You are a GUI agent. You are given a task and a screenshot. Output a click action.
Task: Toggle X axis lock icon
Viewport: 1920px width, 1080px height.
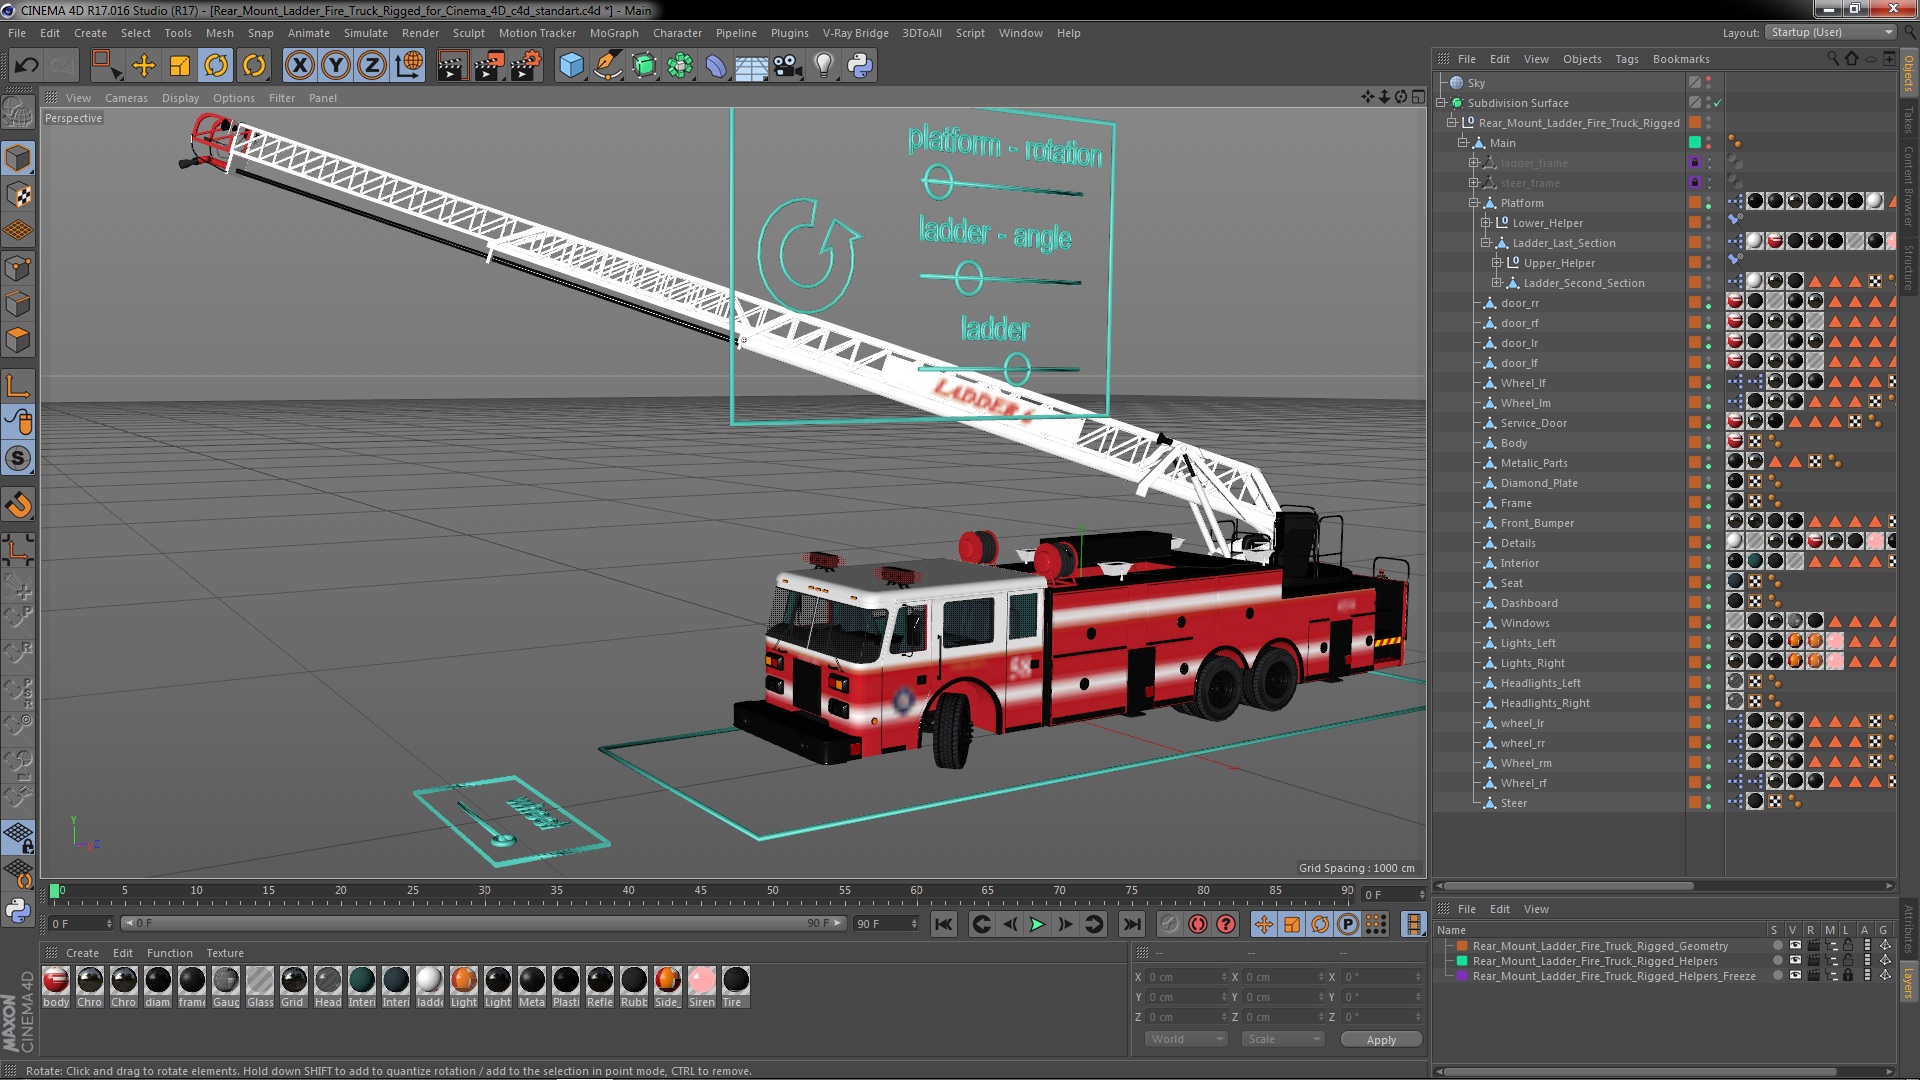pyautogui.click(x=299, y=66)
